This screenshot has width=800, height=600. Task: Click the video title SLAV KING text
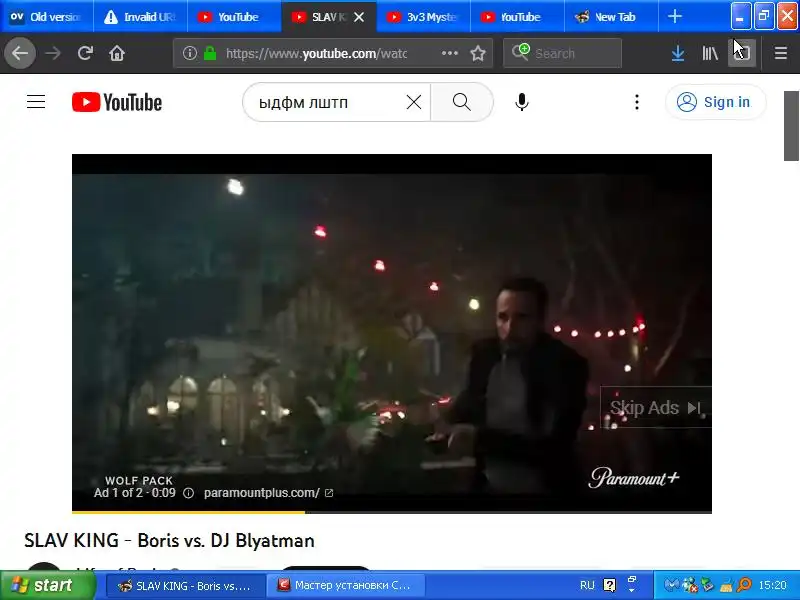(169, 540)
